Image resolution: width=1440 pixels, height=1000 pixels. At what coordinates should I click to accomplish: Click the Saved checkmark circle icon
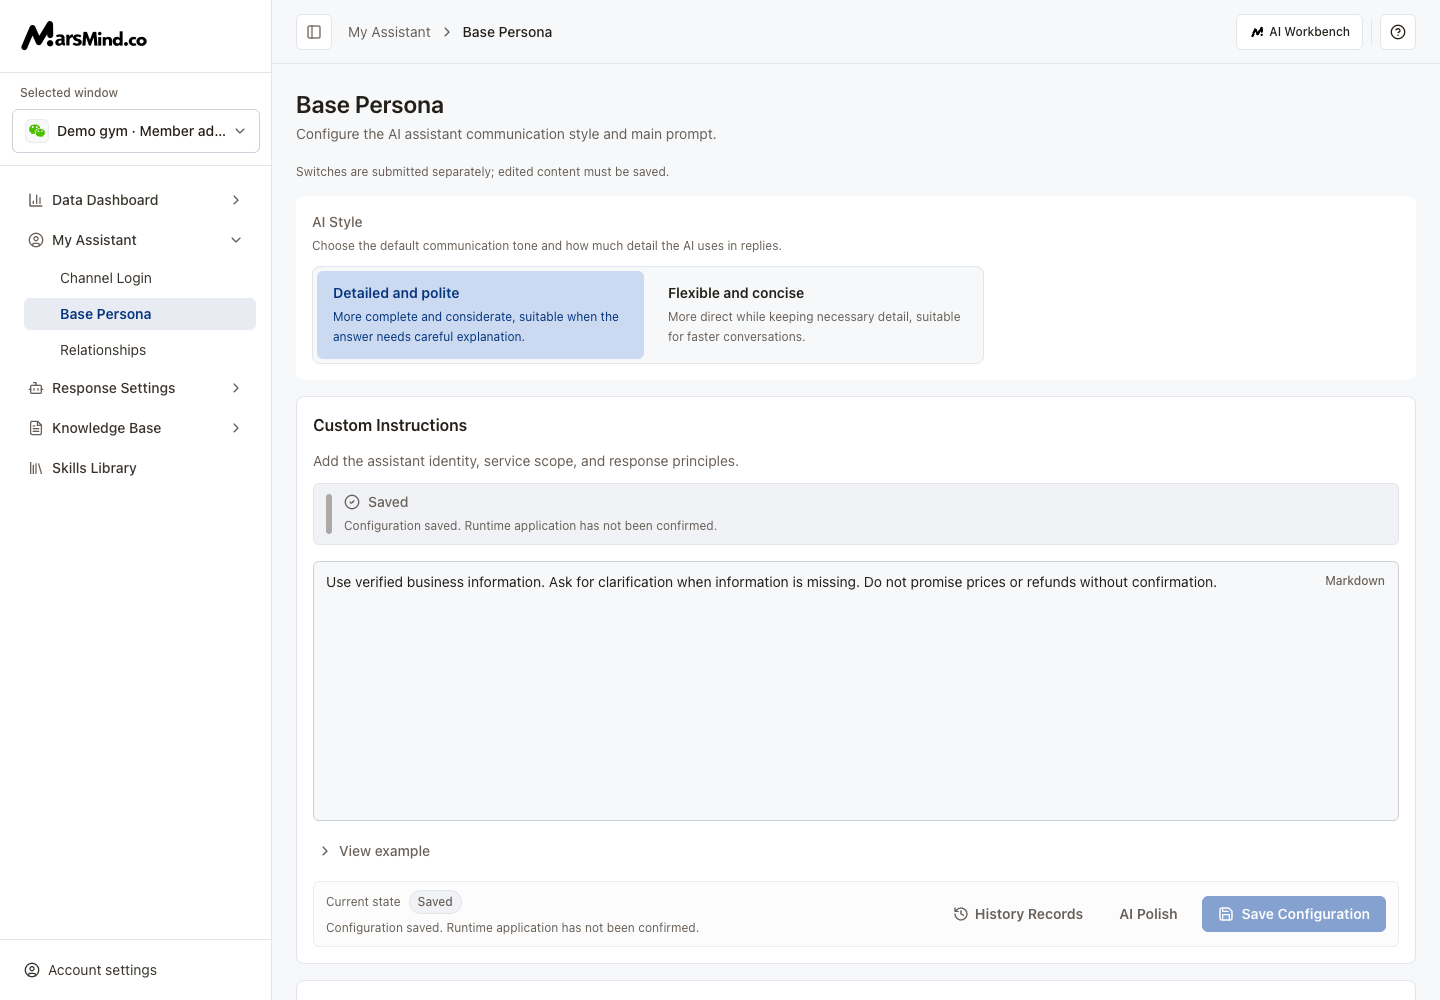click(x=352, y=502)
